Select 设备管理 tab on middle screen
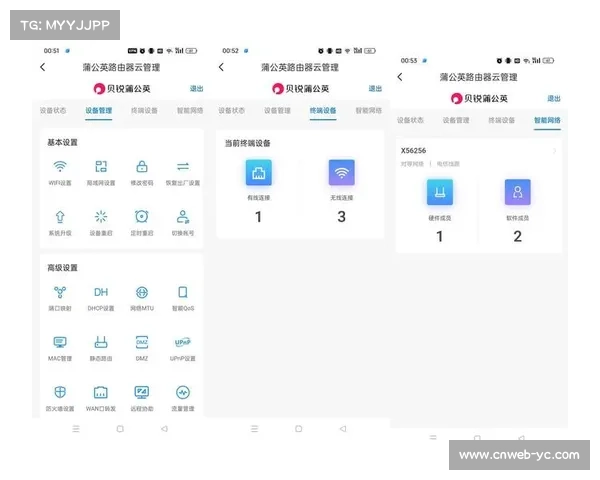 click(277, 111)
